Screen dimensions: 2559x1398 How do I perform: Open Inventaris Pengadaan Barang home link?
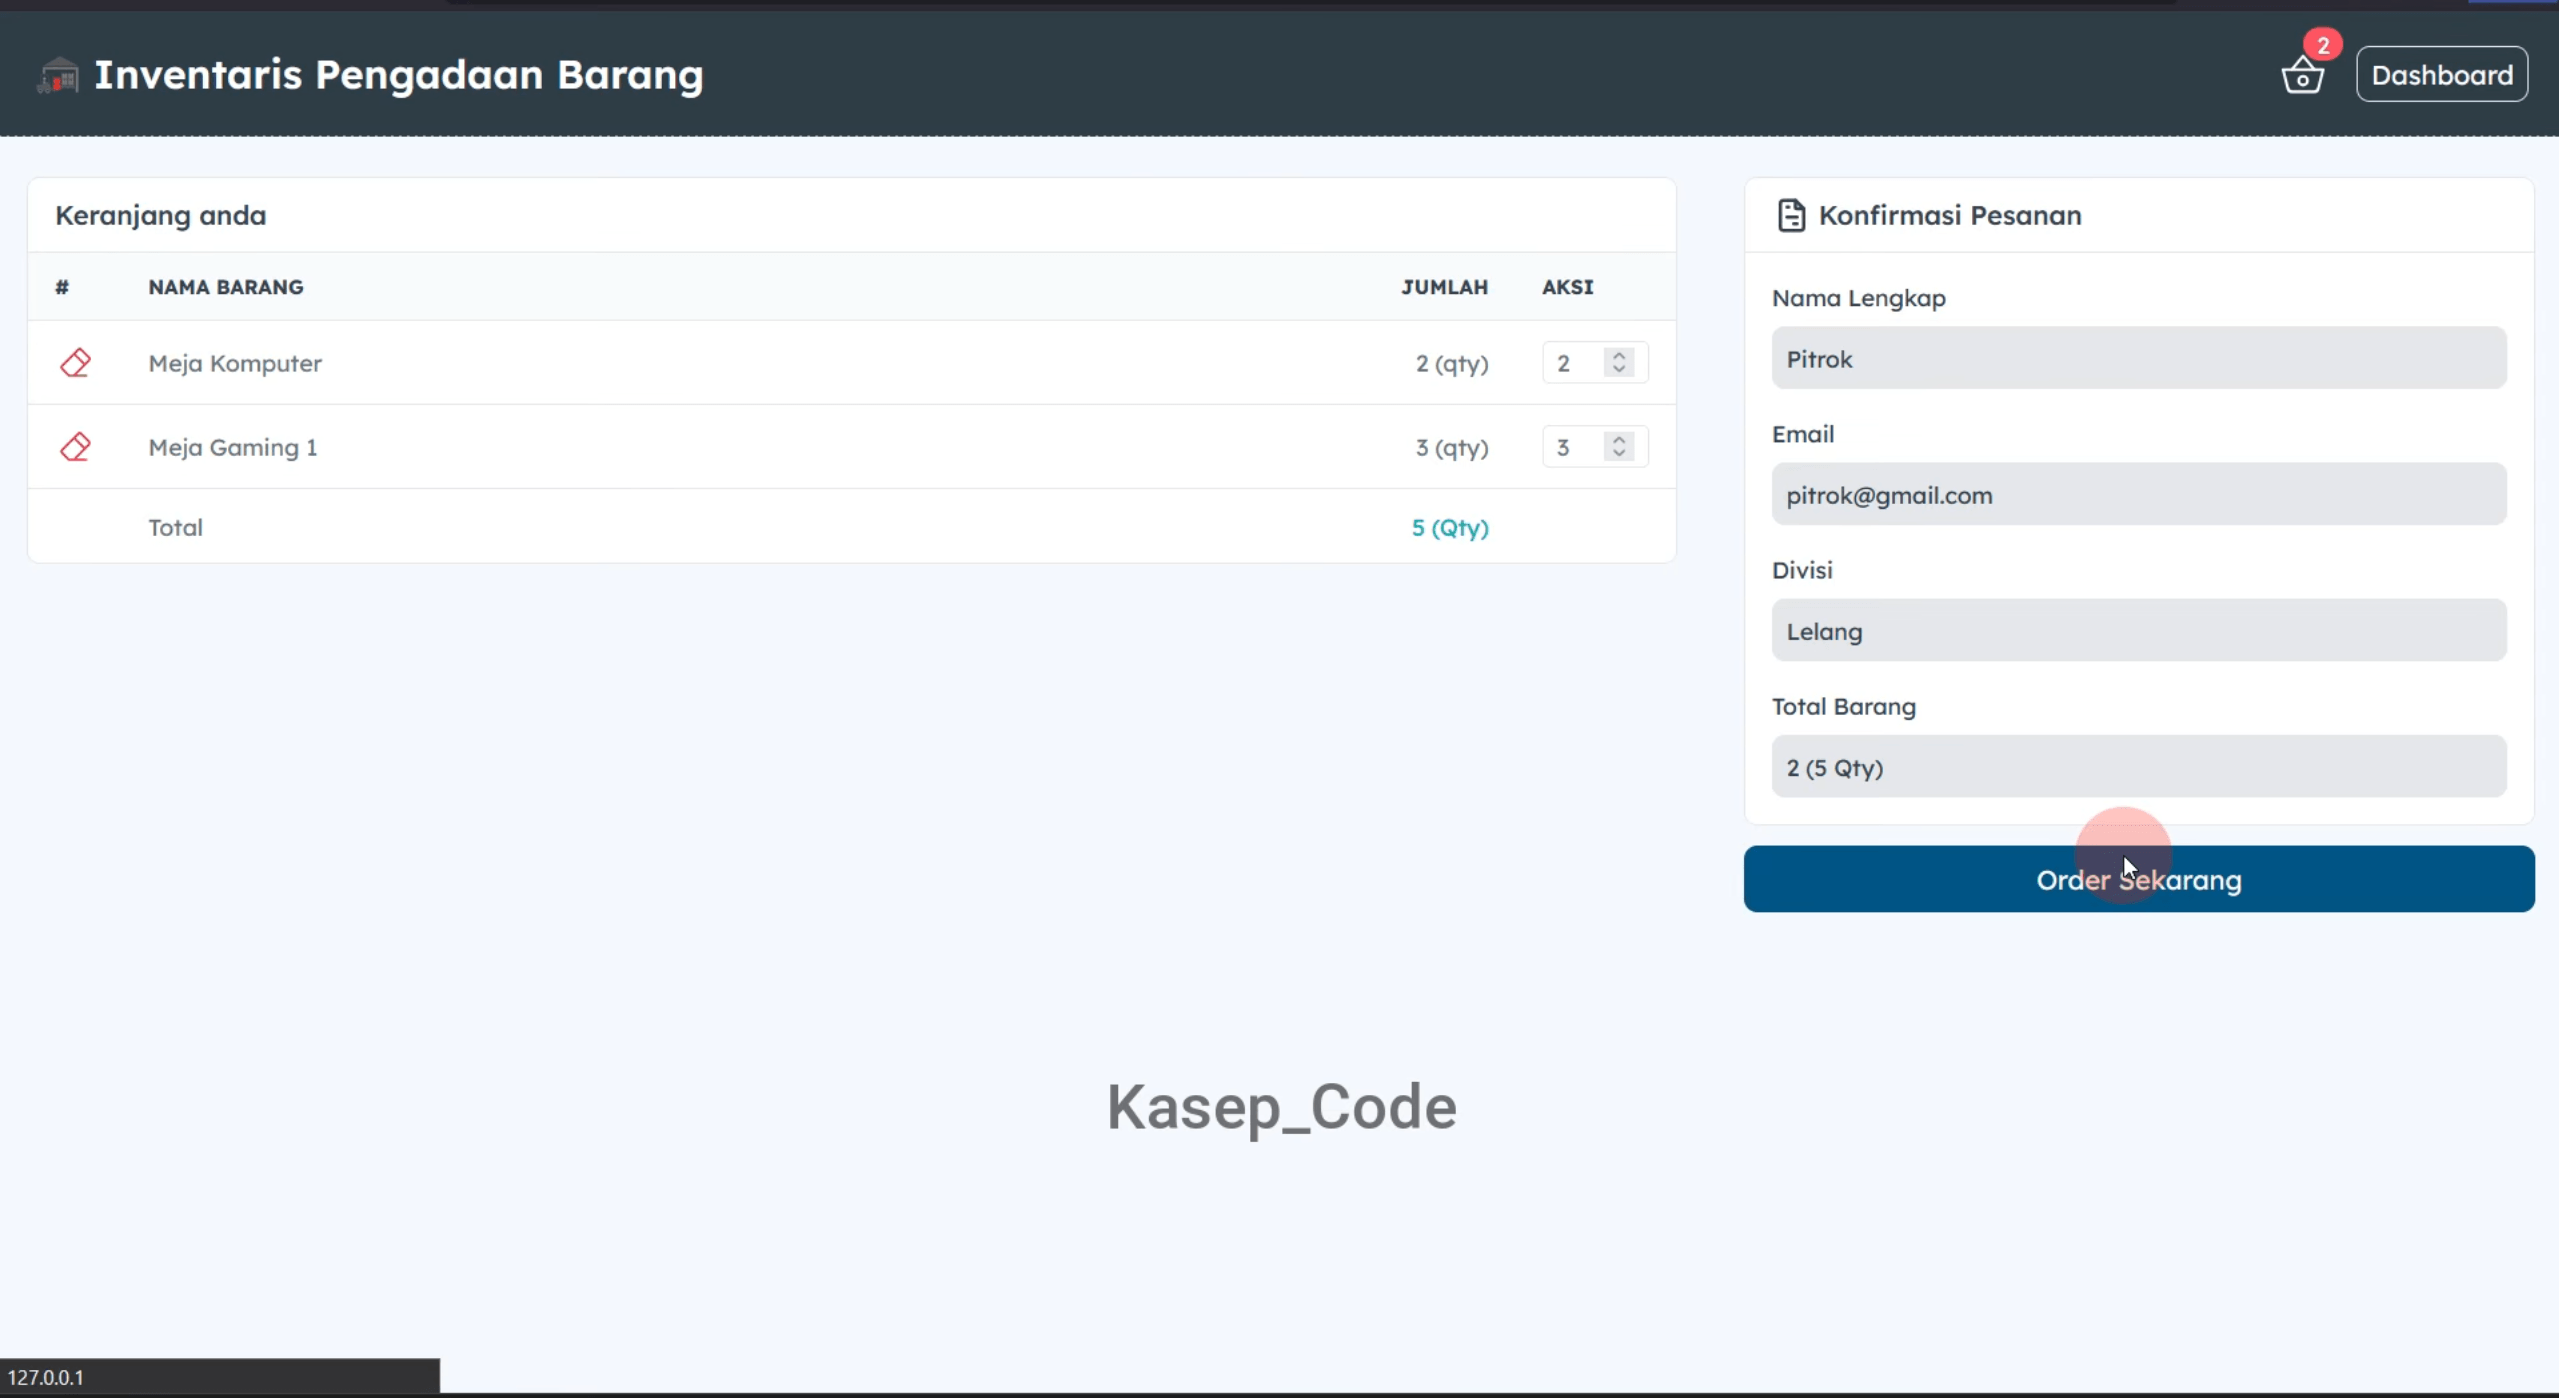[x=399, y=75]
